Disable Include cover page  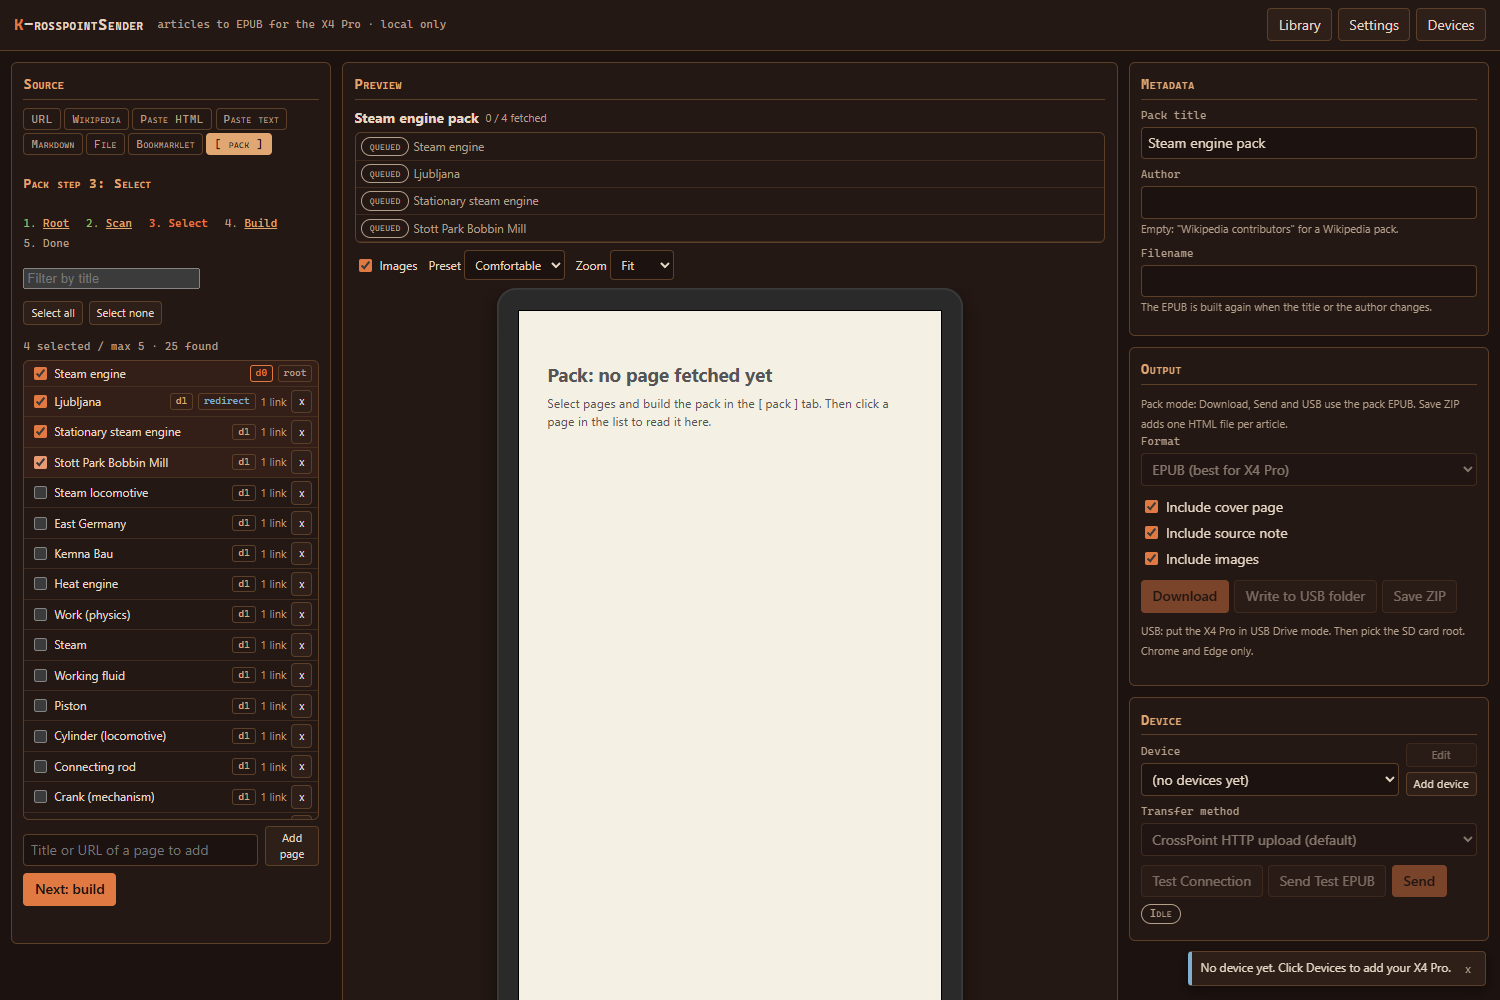point(1151,506)
